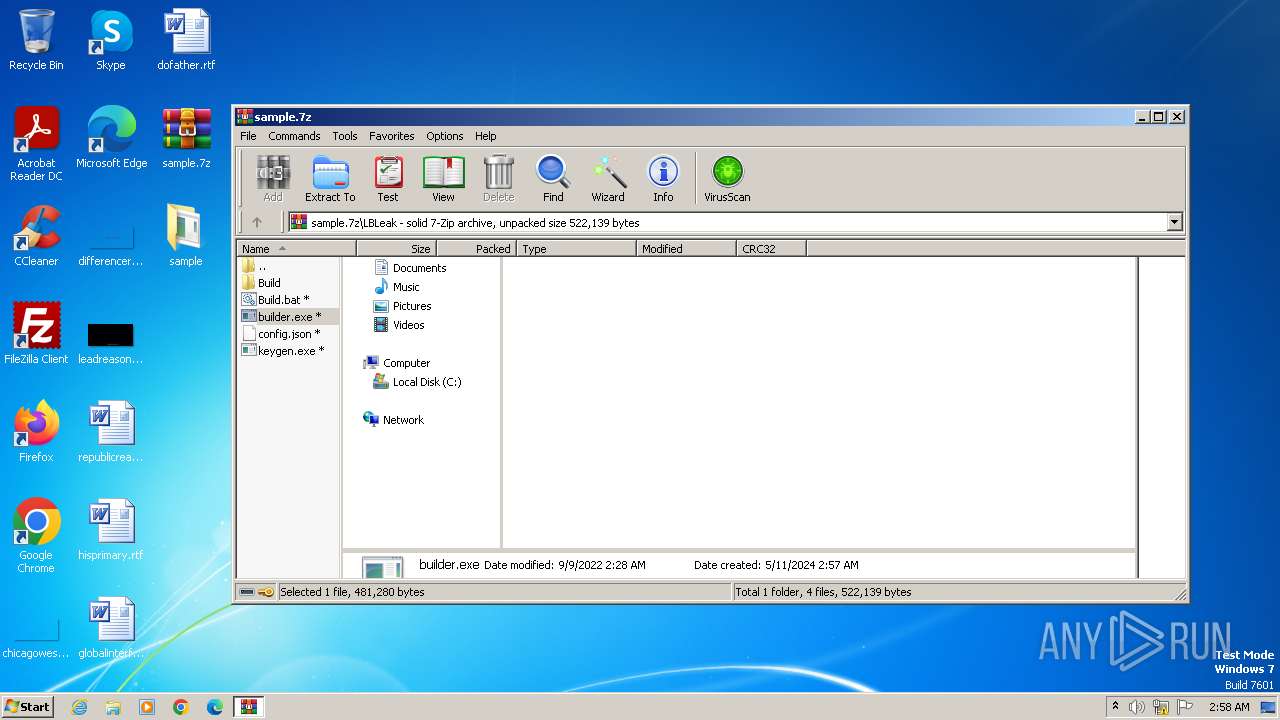Select the Documents library item

click(x=410, y=268)
